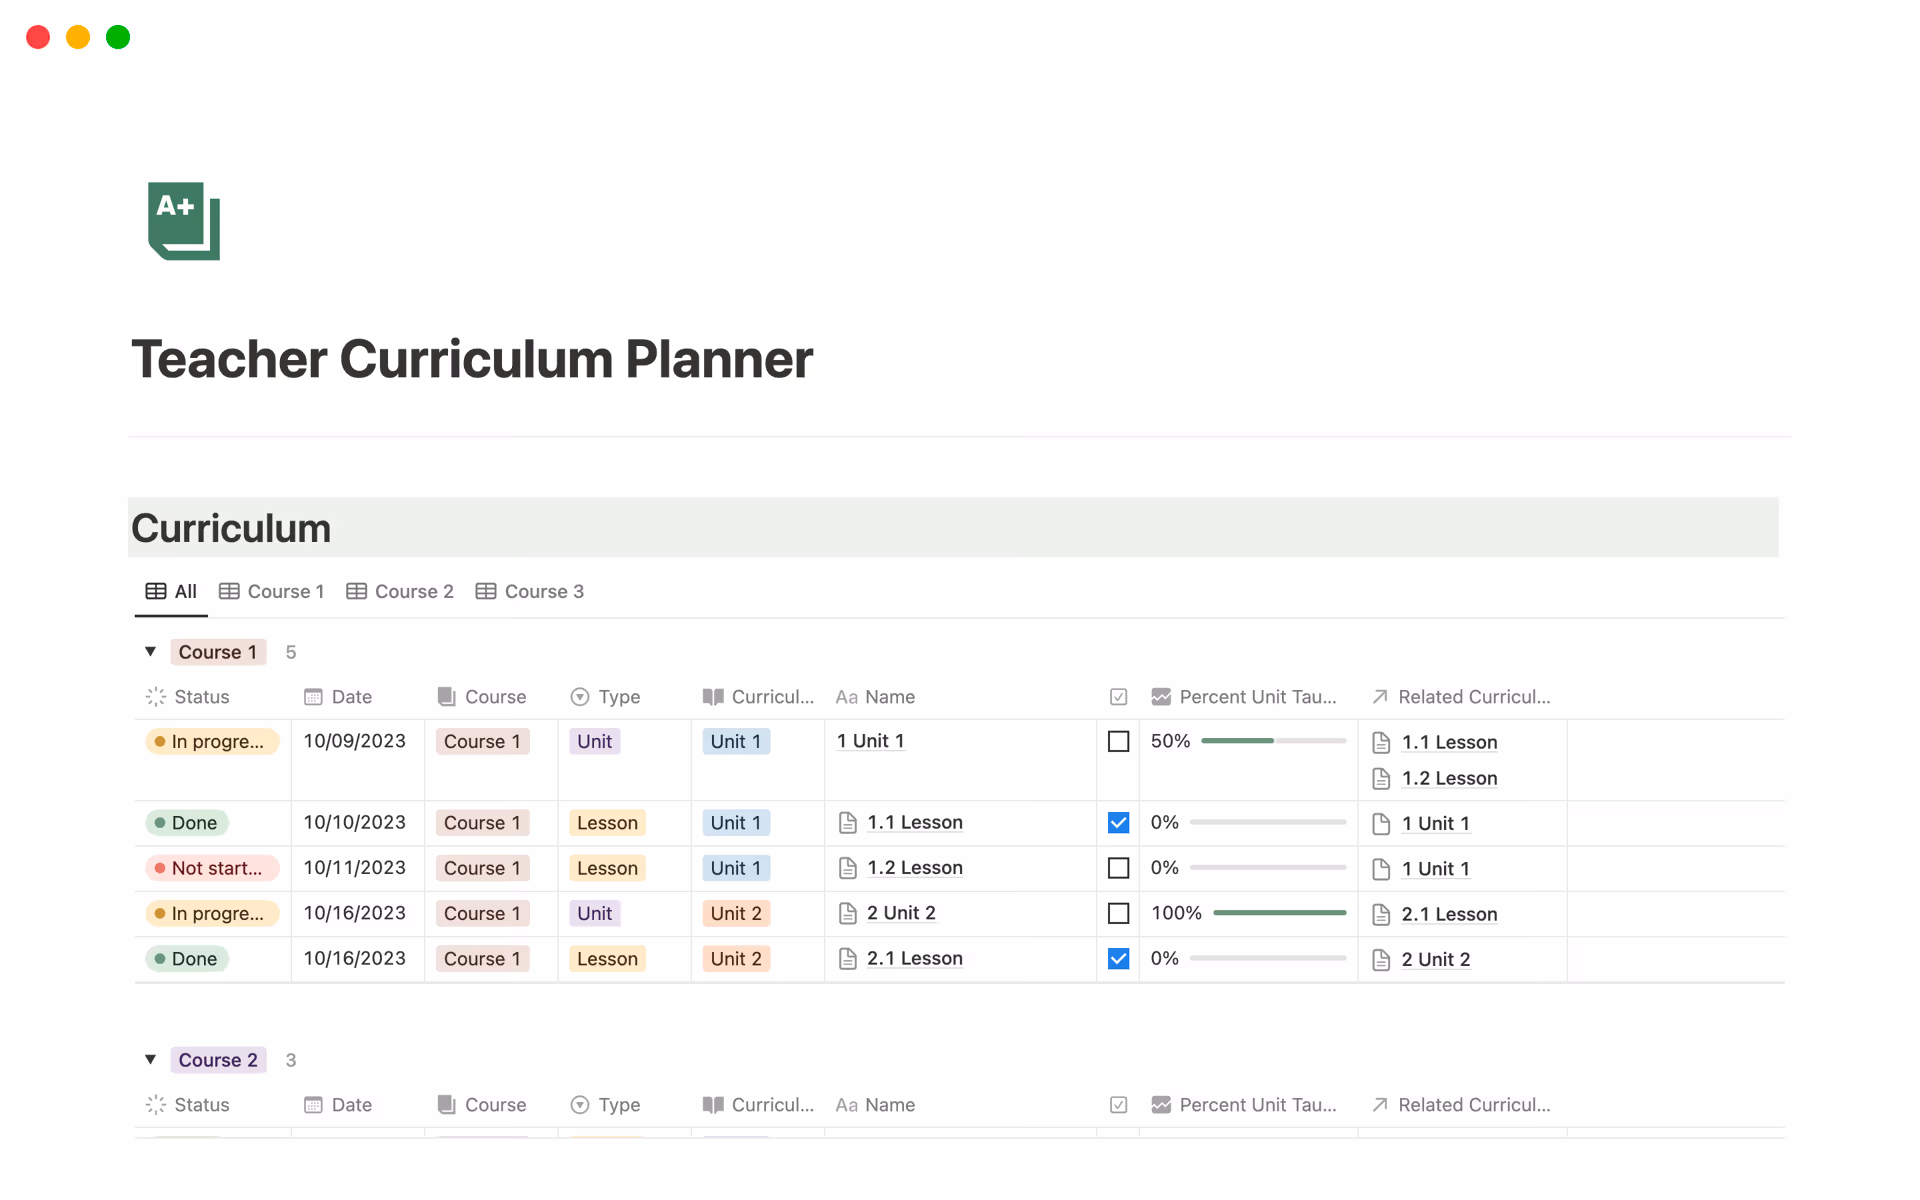Collapse the Course 2 group triangle
Image resolution: width=1920 pixels, height=1200 pixels.
[151, 1060]
